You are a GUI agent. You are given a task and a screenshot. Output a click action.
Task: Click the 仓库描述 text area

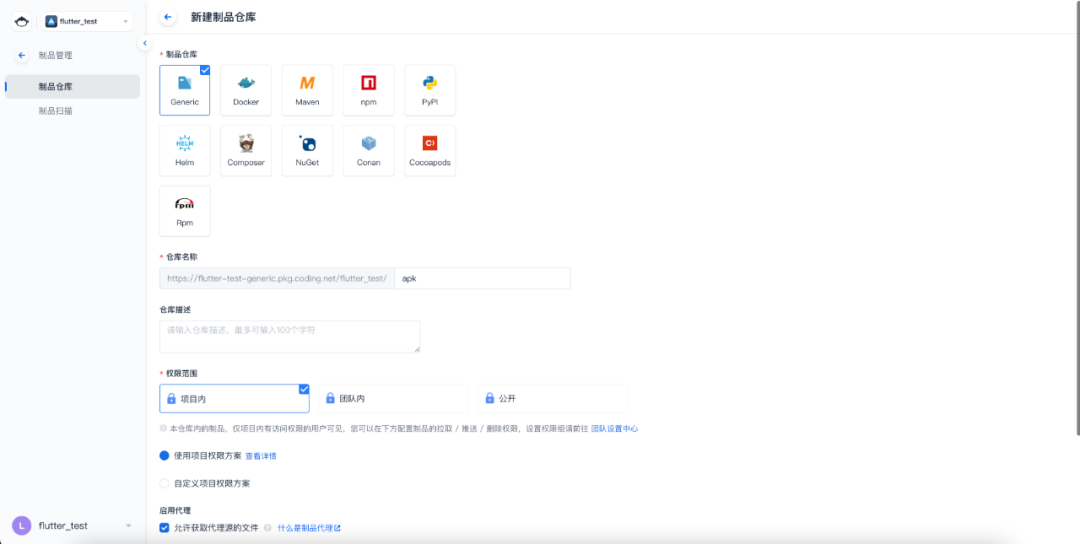(289, 336)
